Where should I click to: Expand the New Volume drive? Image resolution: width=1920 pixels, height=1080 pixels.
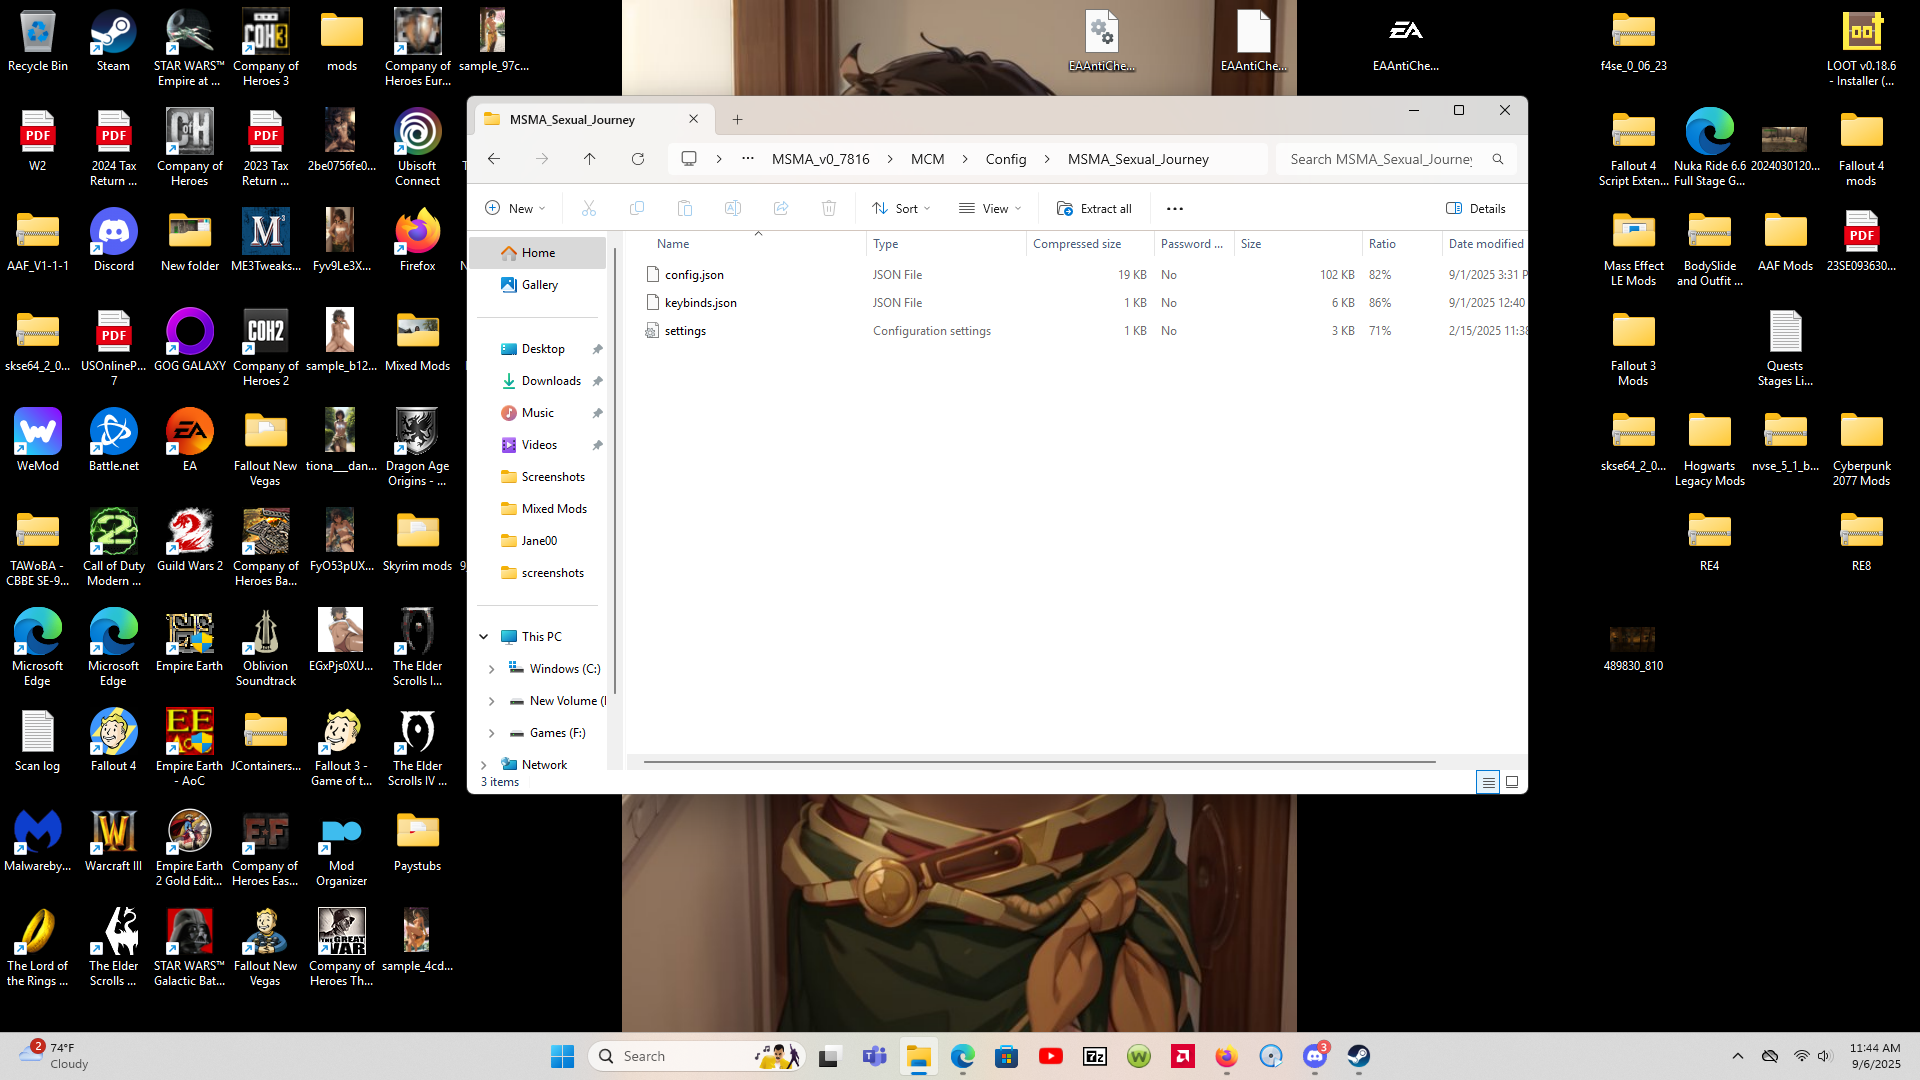point(492,701)
